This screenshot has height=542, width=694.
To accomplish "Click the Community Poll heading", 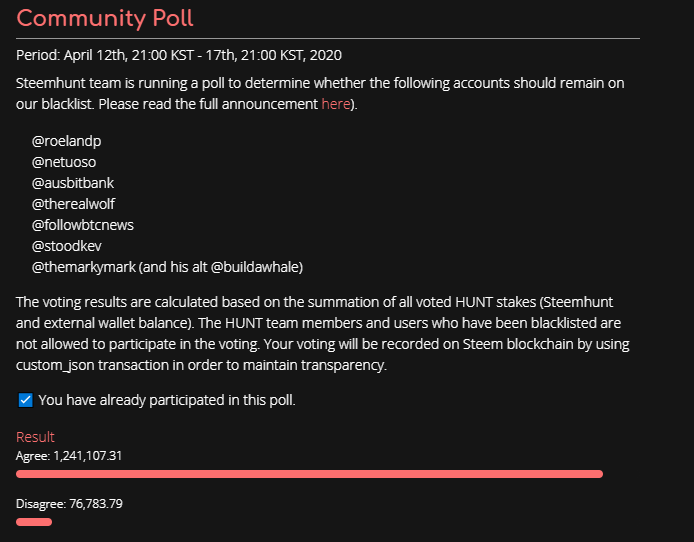I will click(105, 18).
